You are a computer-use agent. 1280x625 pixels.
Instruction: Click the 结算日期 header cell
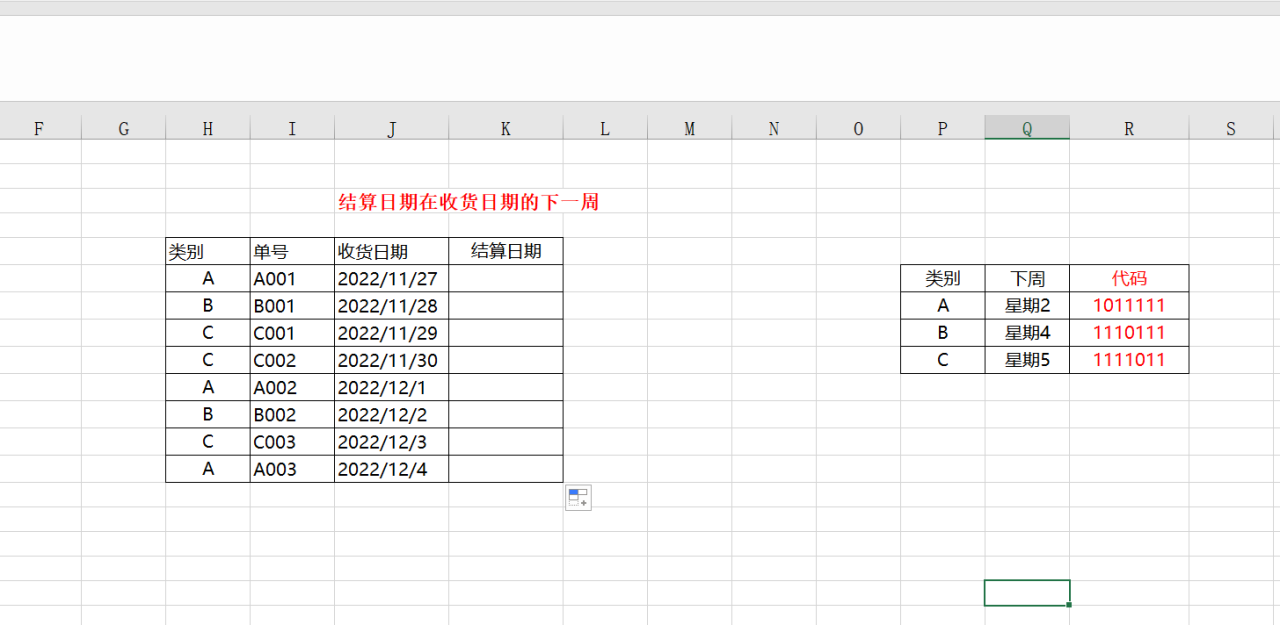506,251
